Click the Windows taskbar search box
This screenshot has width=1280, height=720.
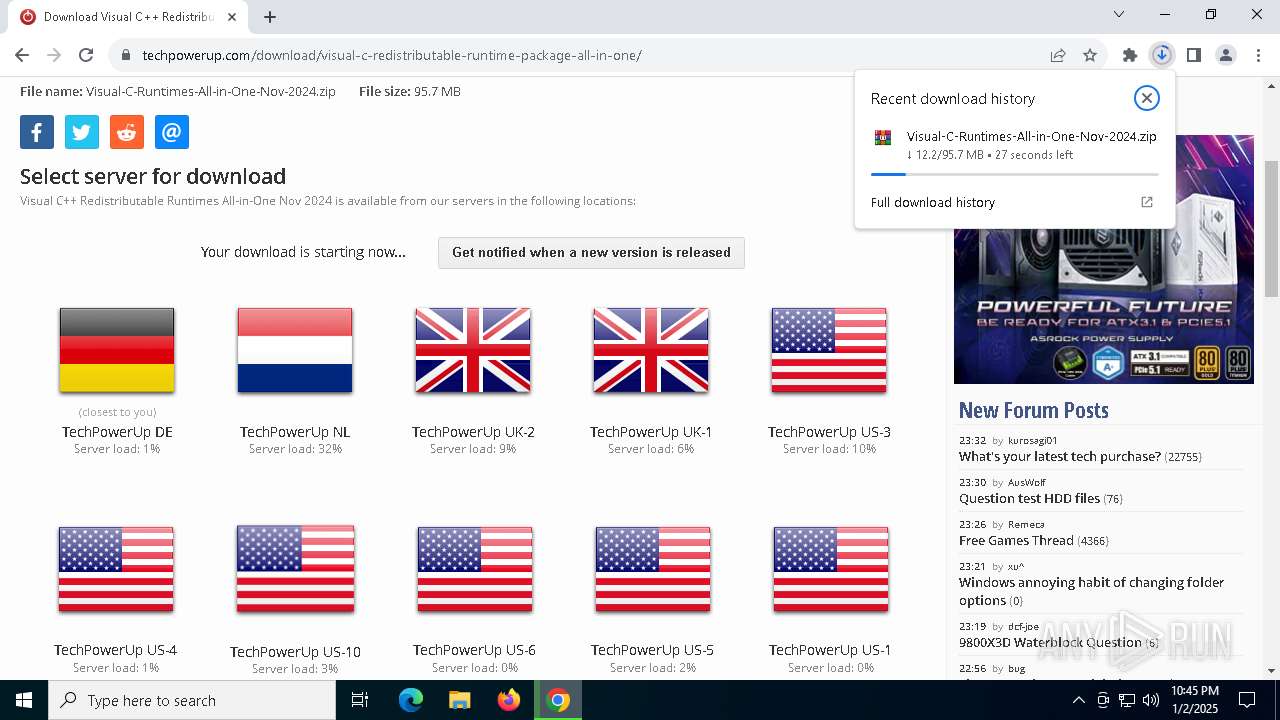click(192, 700)
